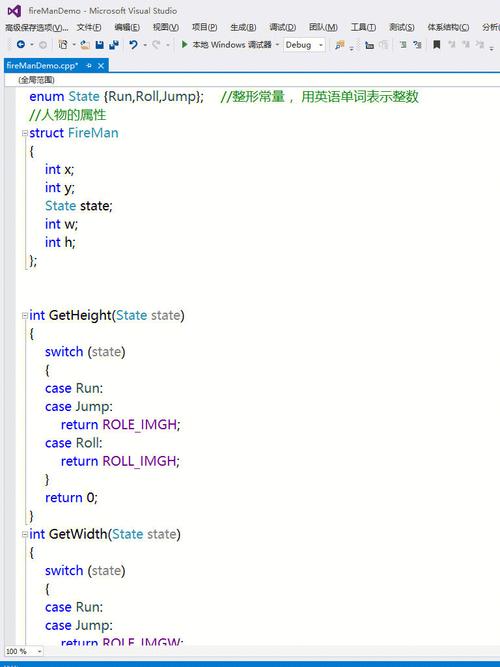Image resolution: width=500 pixels, height=667 pixels.
Task: Open the 文件(F) menu
Action: 89,27
